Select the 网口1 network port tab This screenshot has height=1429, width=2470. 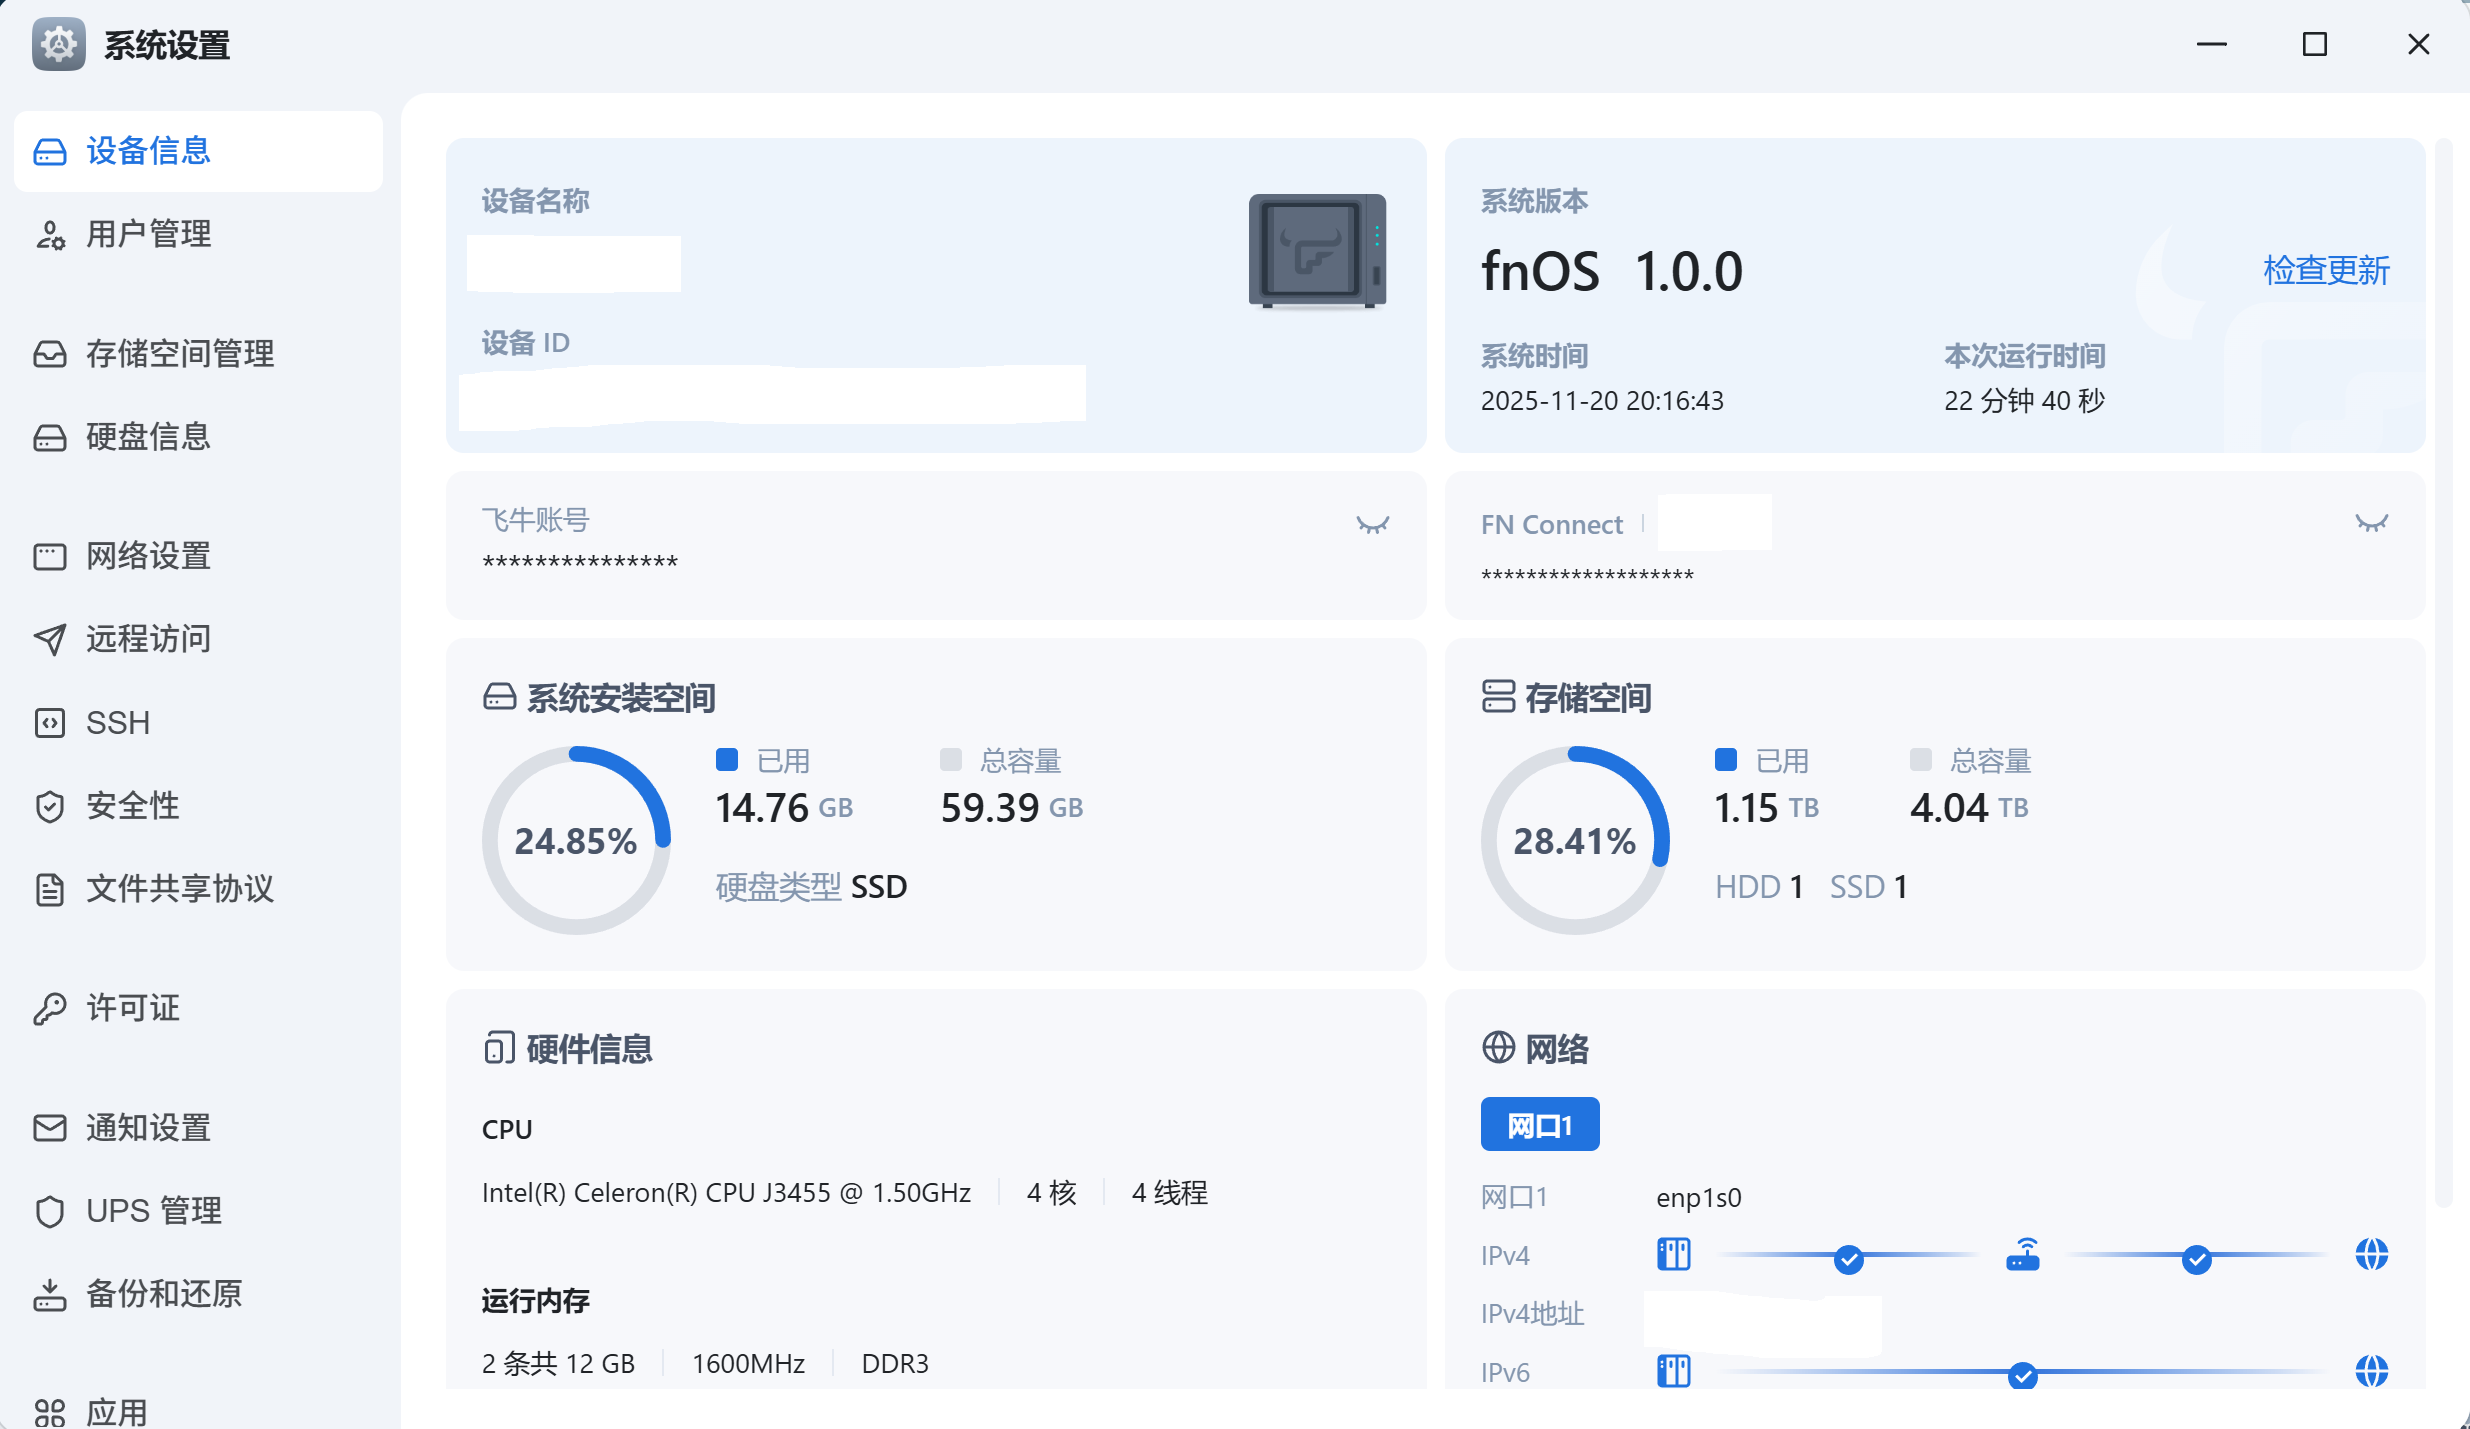1539,1125
